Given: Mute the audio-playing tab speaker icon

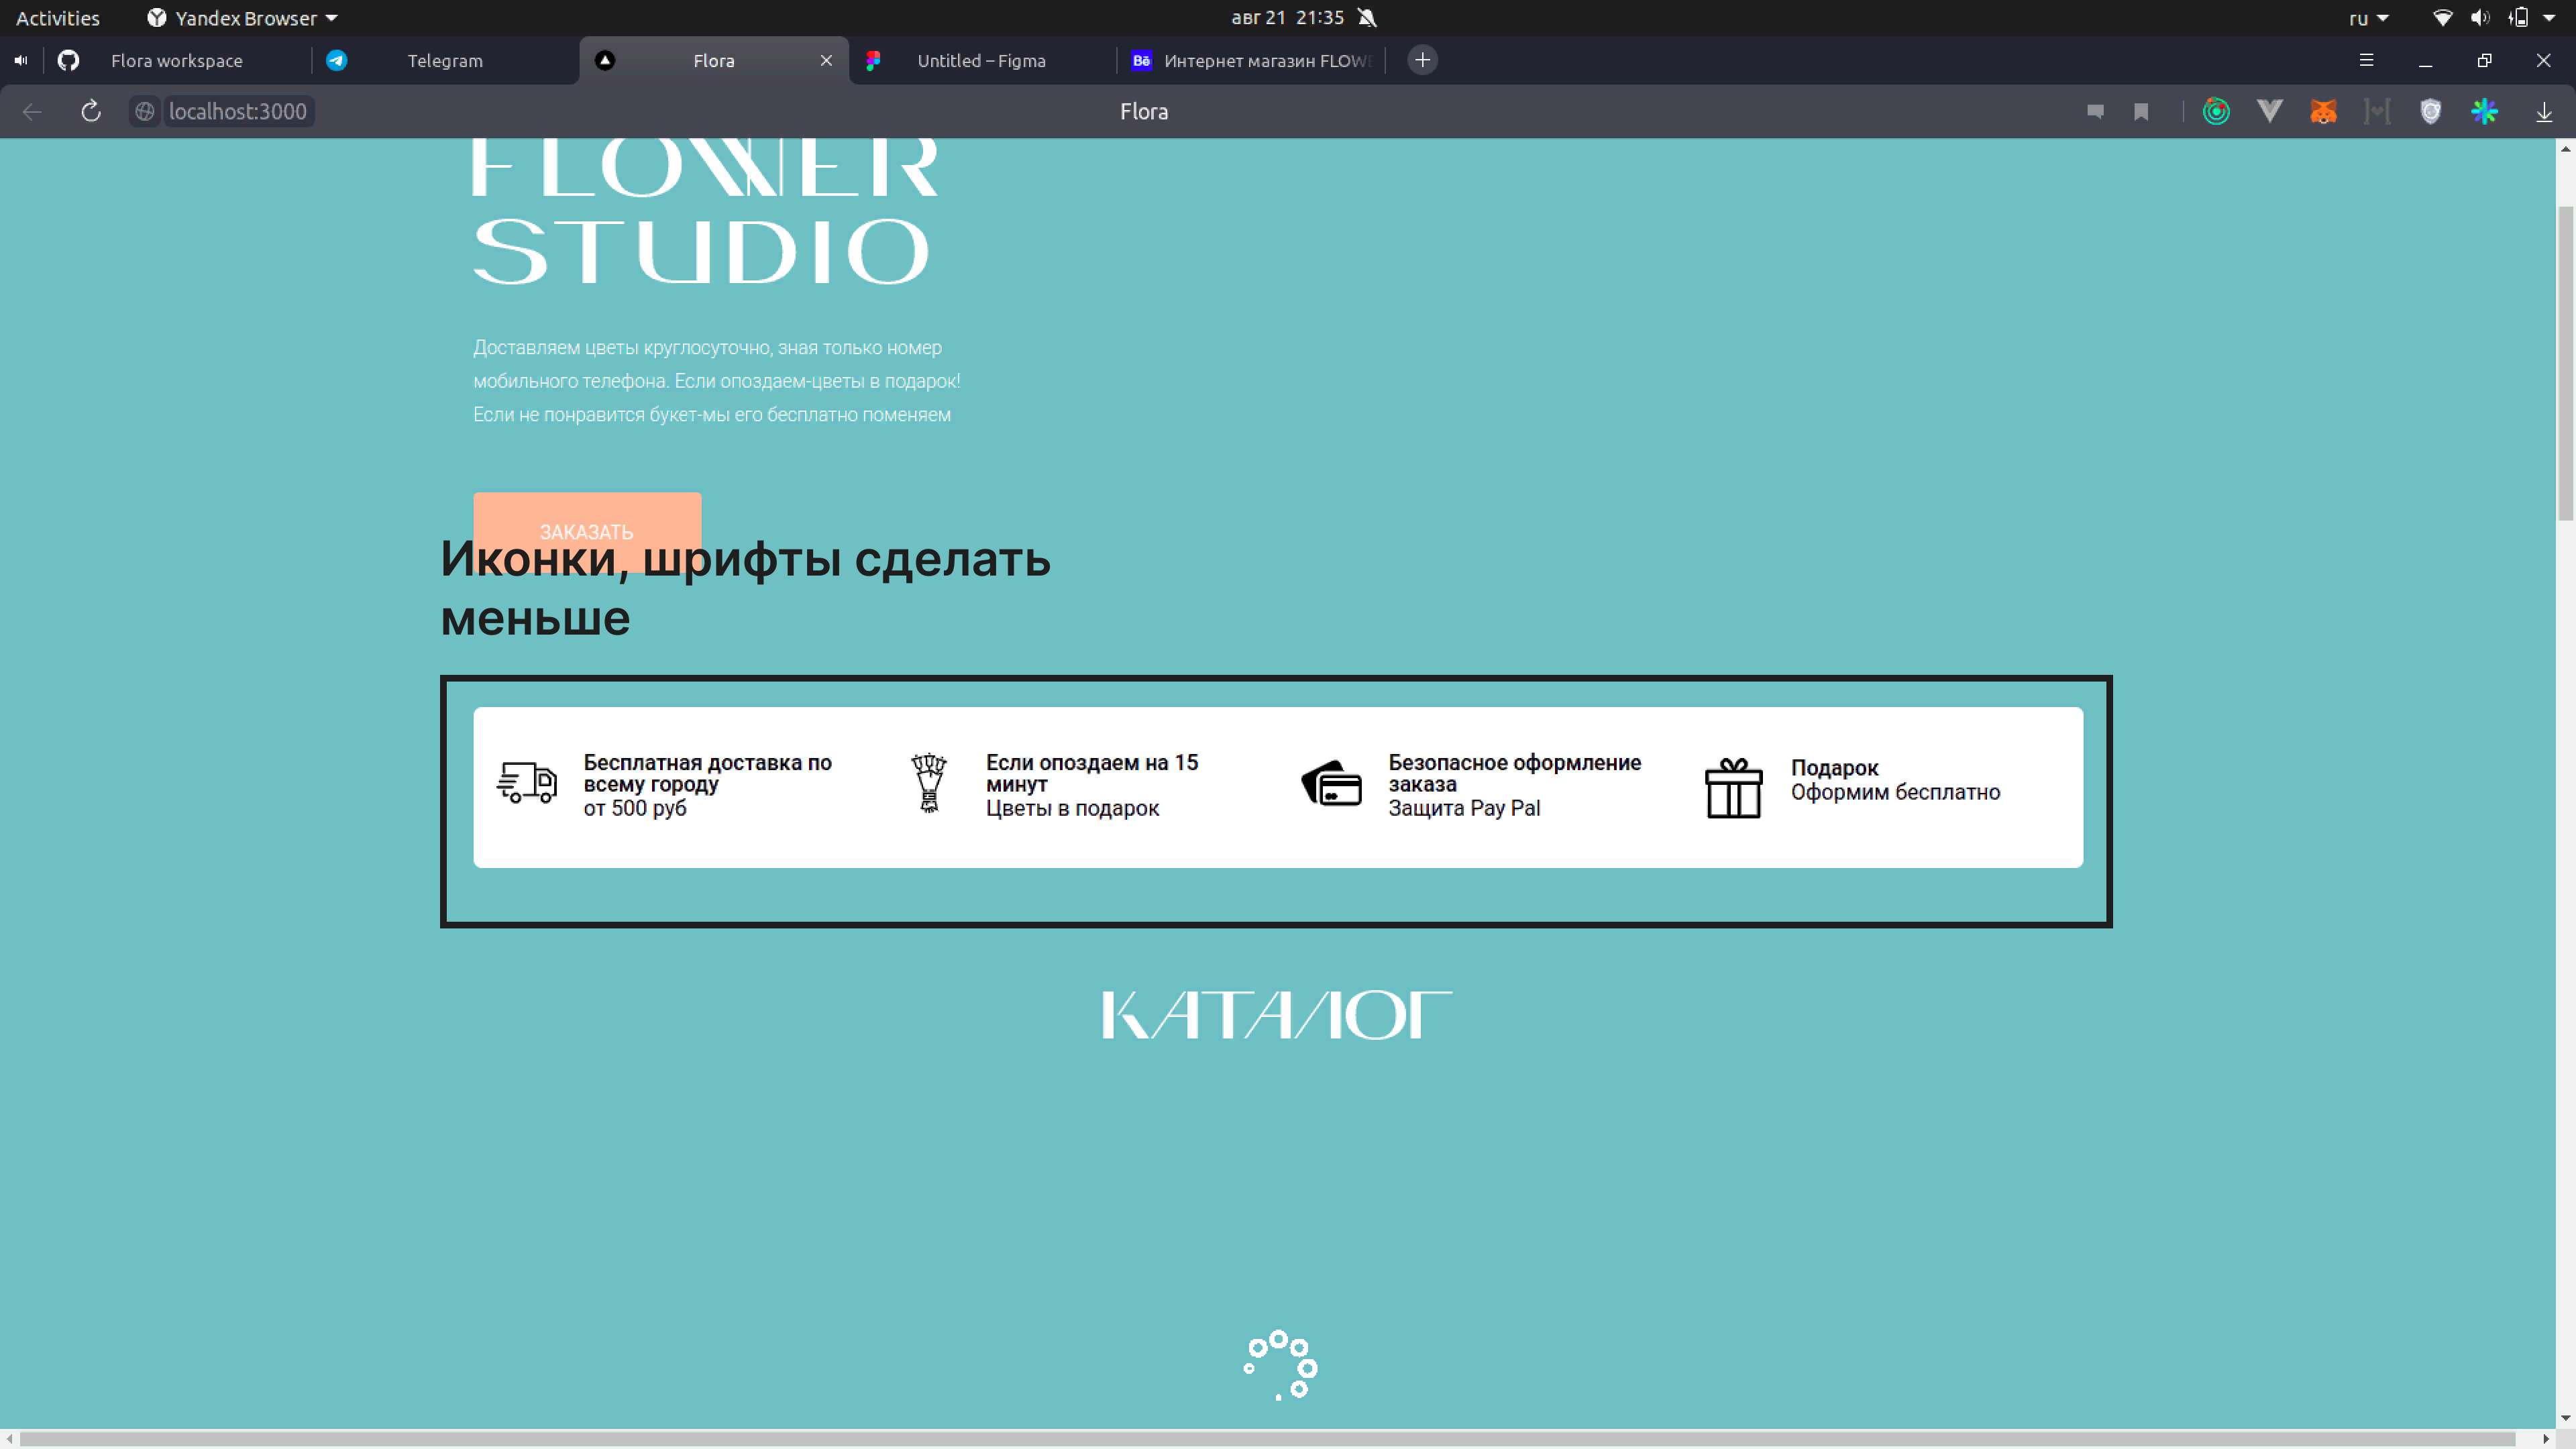Looking at the screenshot, I should point(21,60).
